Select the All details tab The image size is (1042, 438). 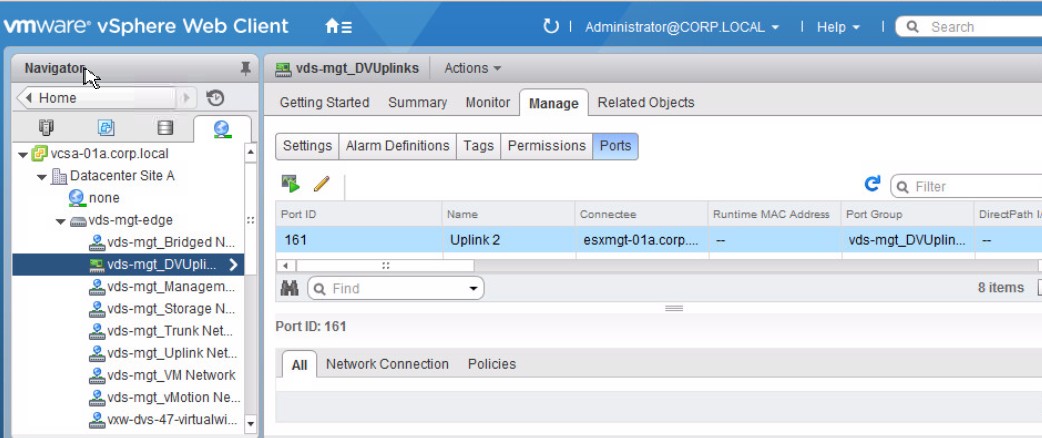[299, 364]
